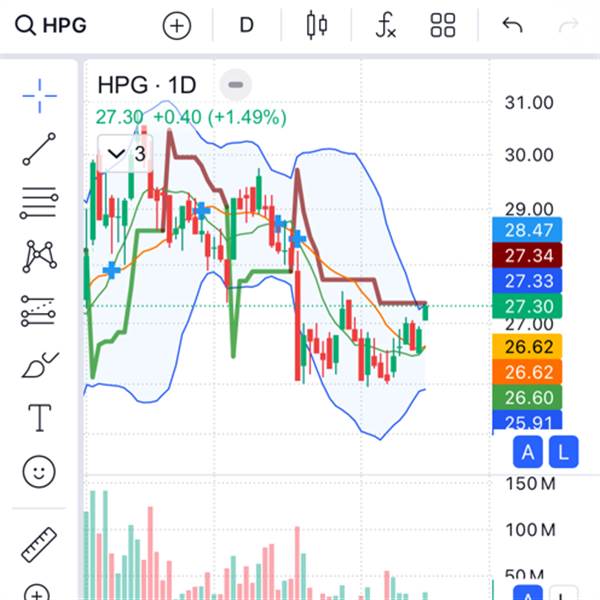Viewport: 600px width, 600px height.
Task: Select the ruler measure tool
Action: pos(39,545)
